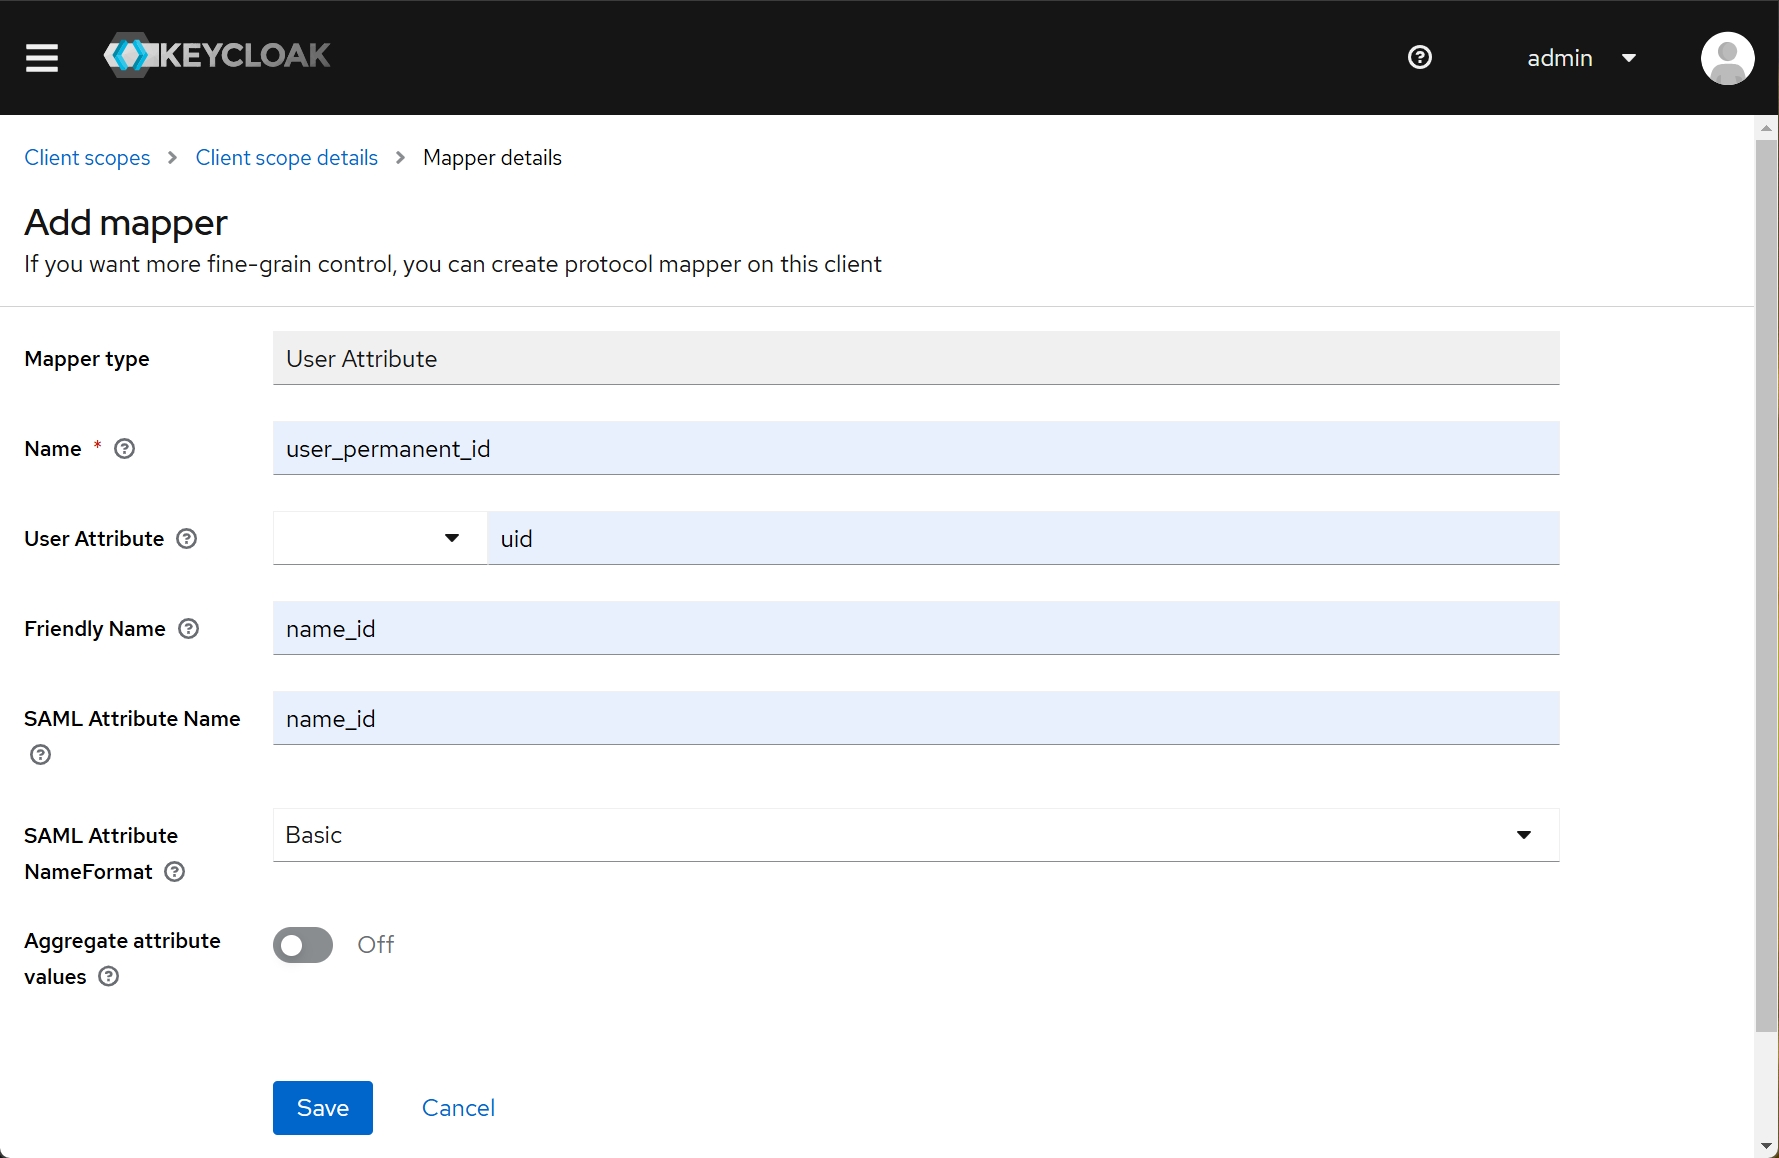Show help for Friendly Name field
This screenshot has width=1779, height=1158.
pos(189,629)
